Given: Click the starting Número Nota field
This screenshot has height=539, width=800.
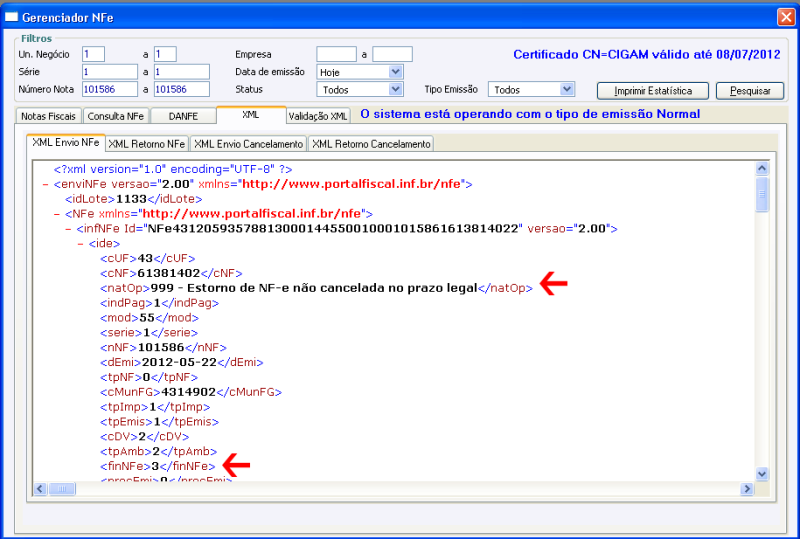Looking at the screenshot, I should click(x=110, y=89).
